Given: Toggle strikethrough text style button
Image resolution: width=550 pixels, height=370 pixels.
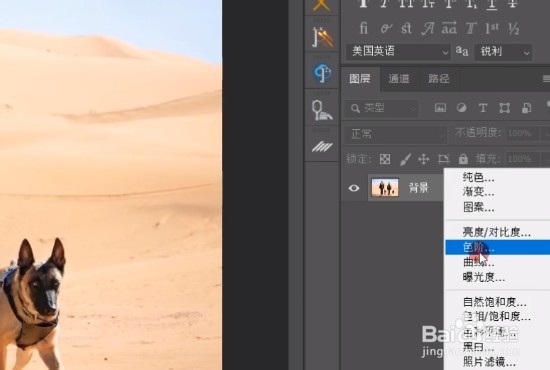Looking at the screenshot, I should click(x=513, y=4).
